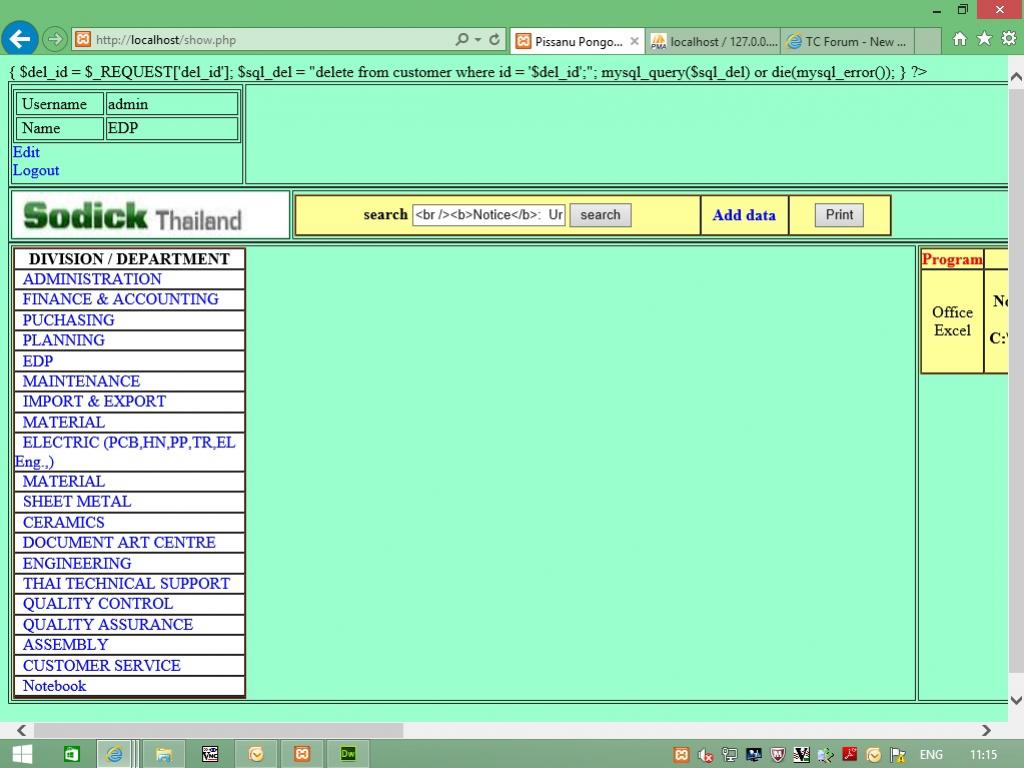This screenshot has height=768, width=1024.
Task: Open the MATERIAL link above ELECTRIC
Action: click(x=63, y=423)
